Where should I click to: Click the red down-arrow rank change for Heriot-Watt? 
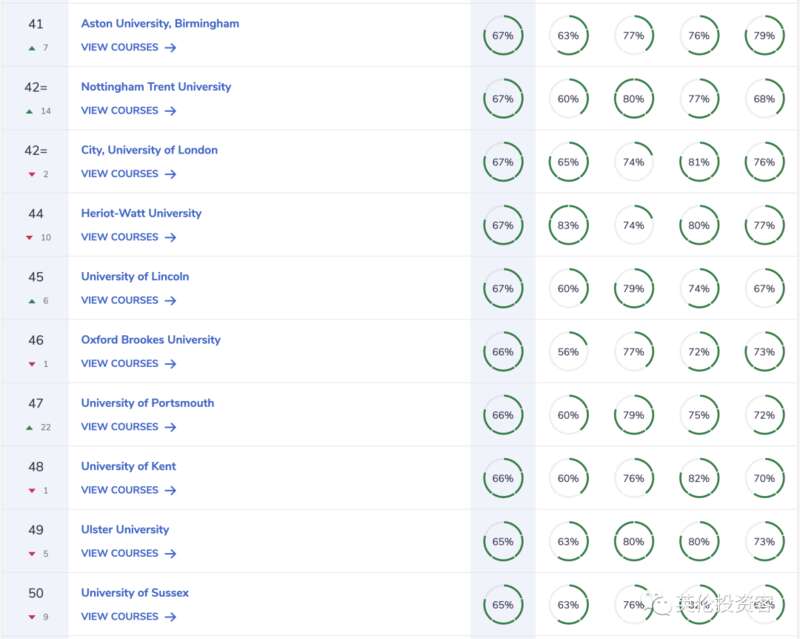point(30,238)
